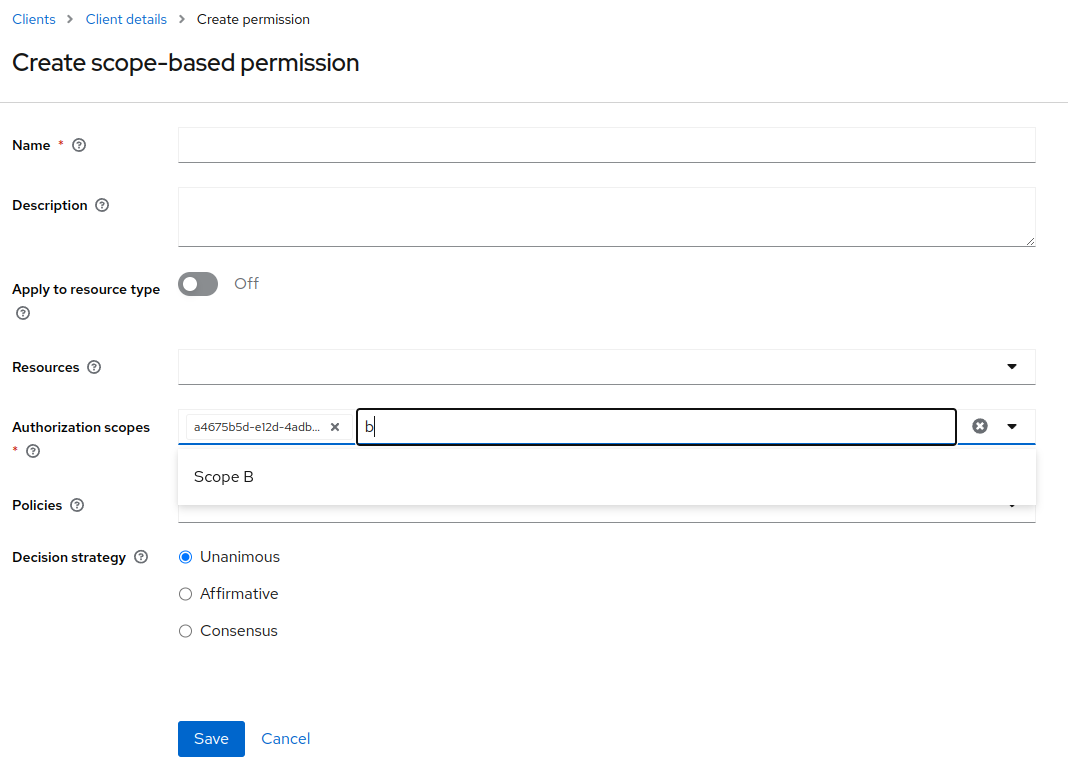This screenshot has width=1068, height=775.
Task: Toggle the Authorization scopes dropdown arrow
Action: point(1011,426)
